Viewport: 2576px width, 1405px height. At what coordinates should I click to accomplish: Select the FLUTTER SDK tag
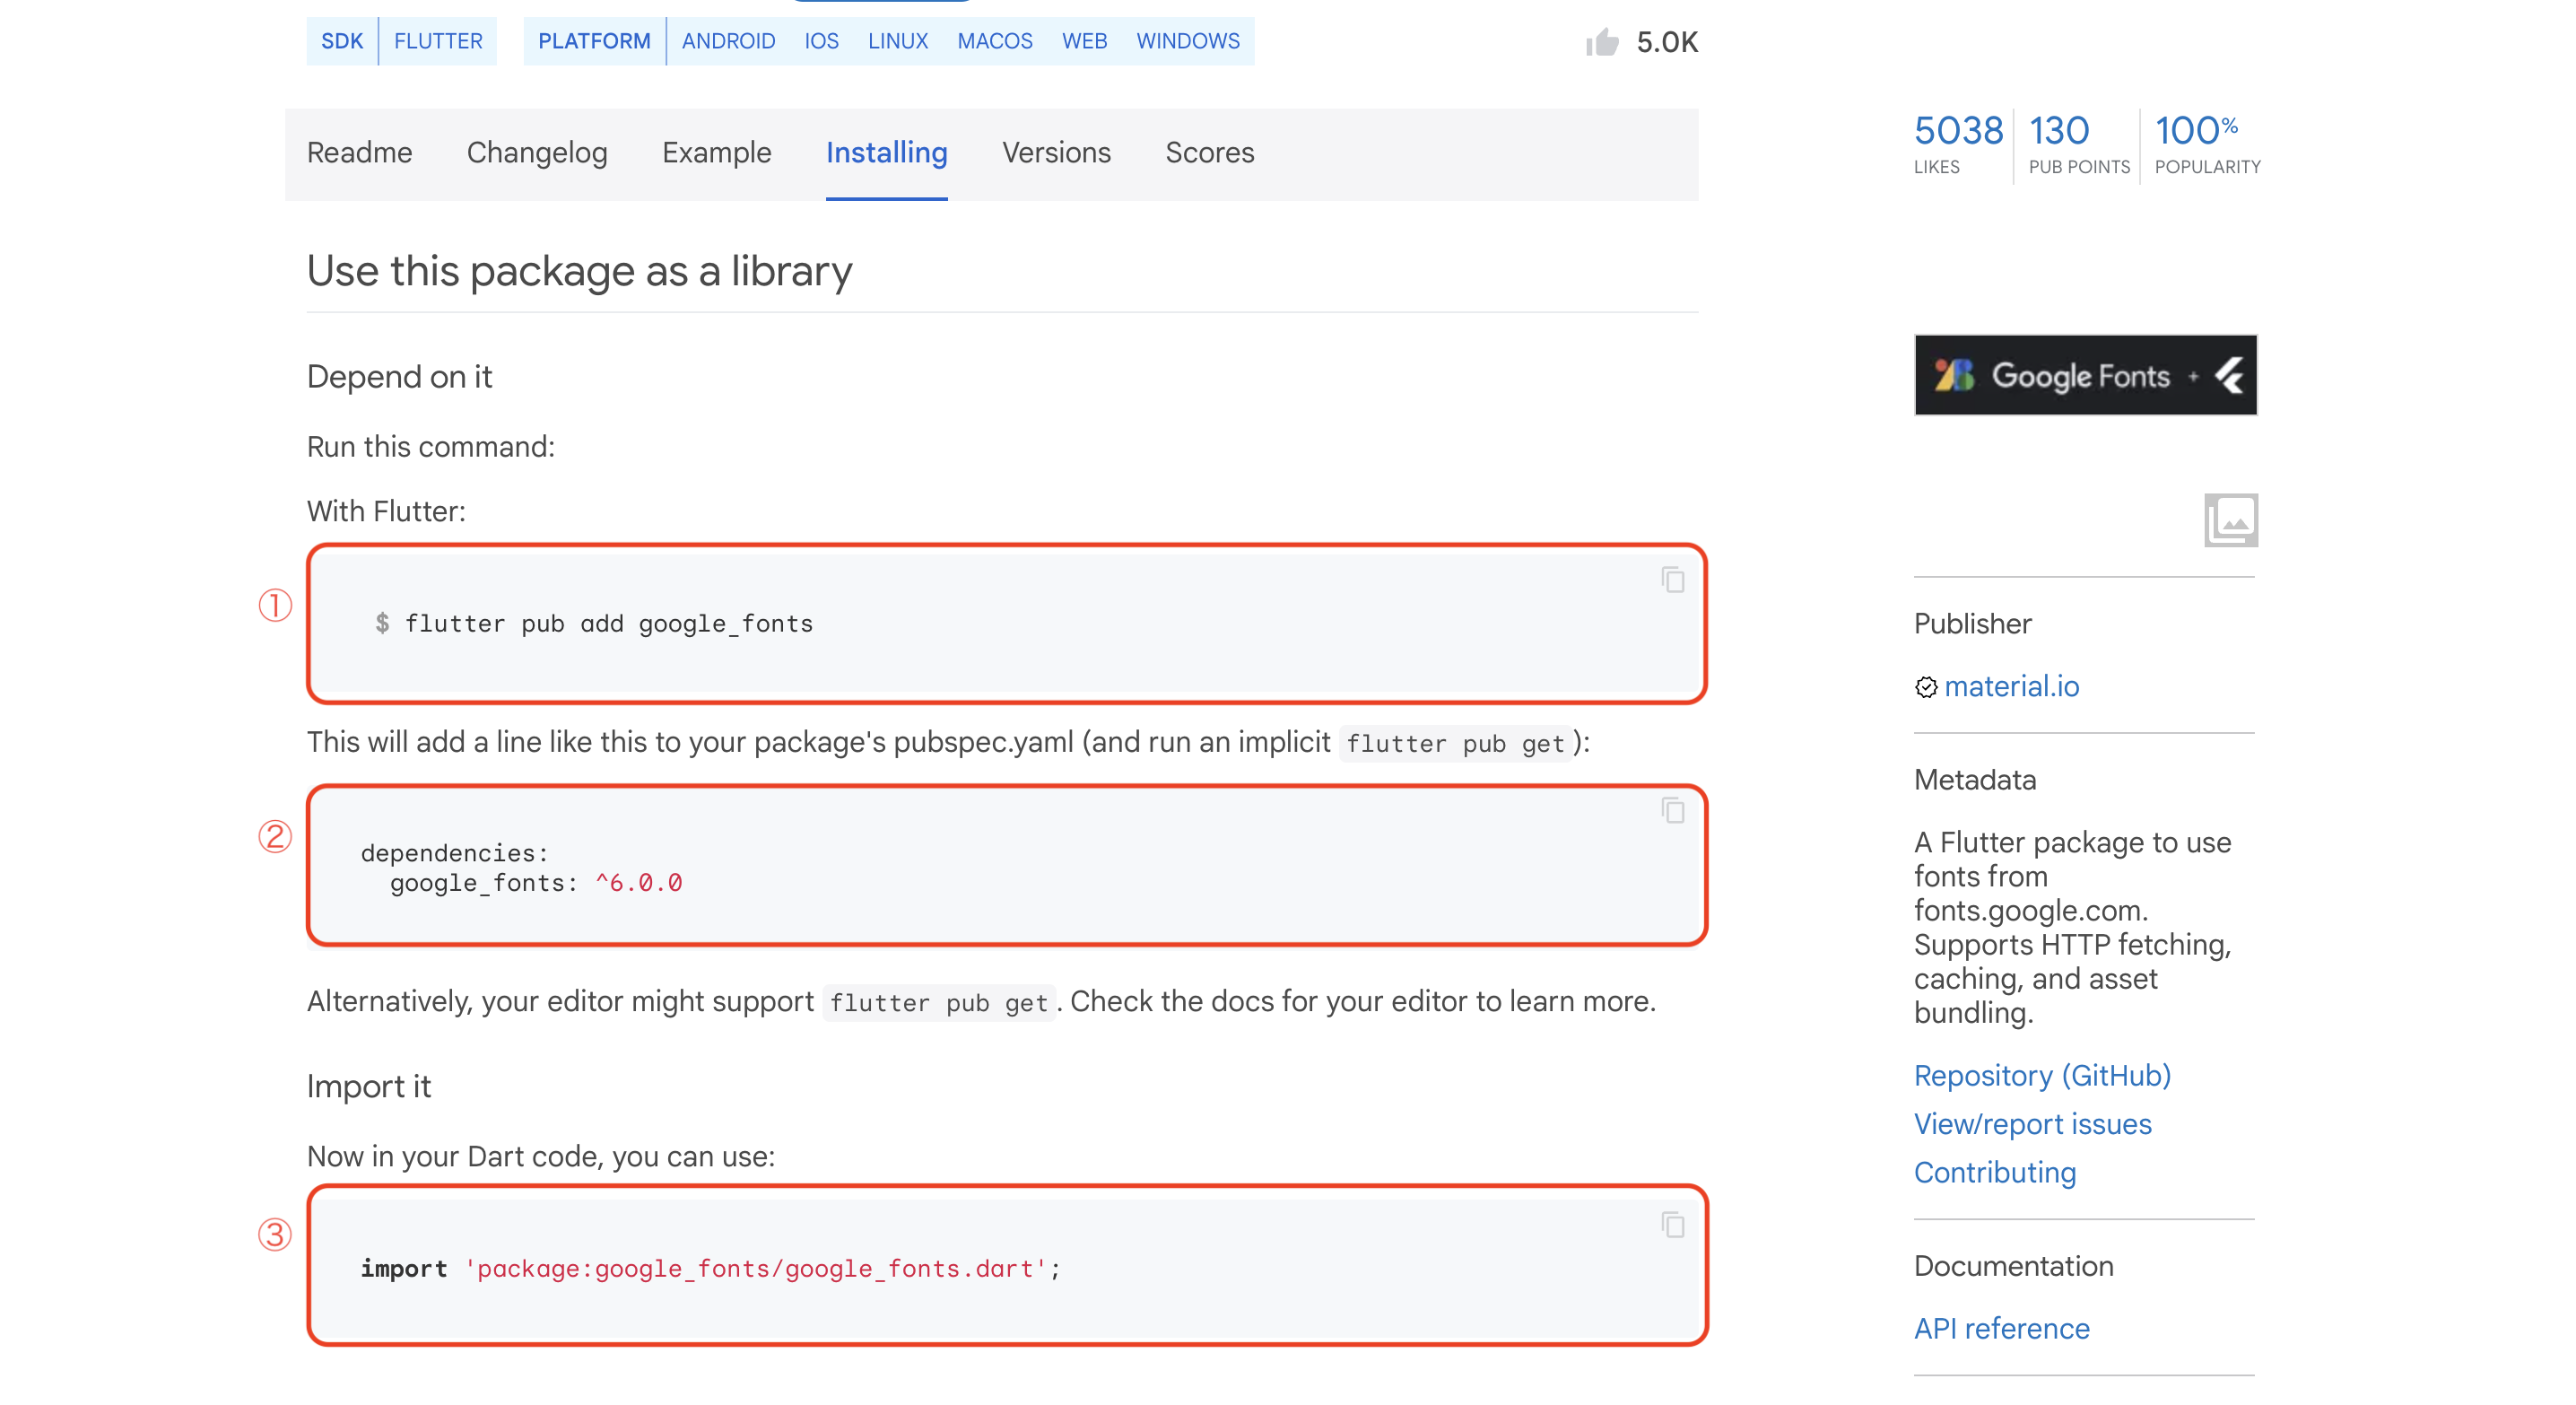[x=438, y=41]
